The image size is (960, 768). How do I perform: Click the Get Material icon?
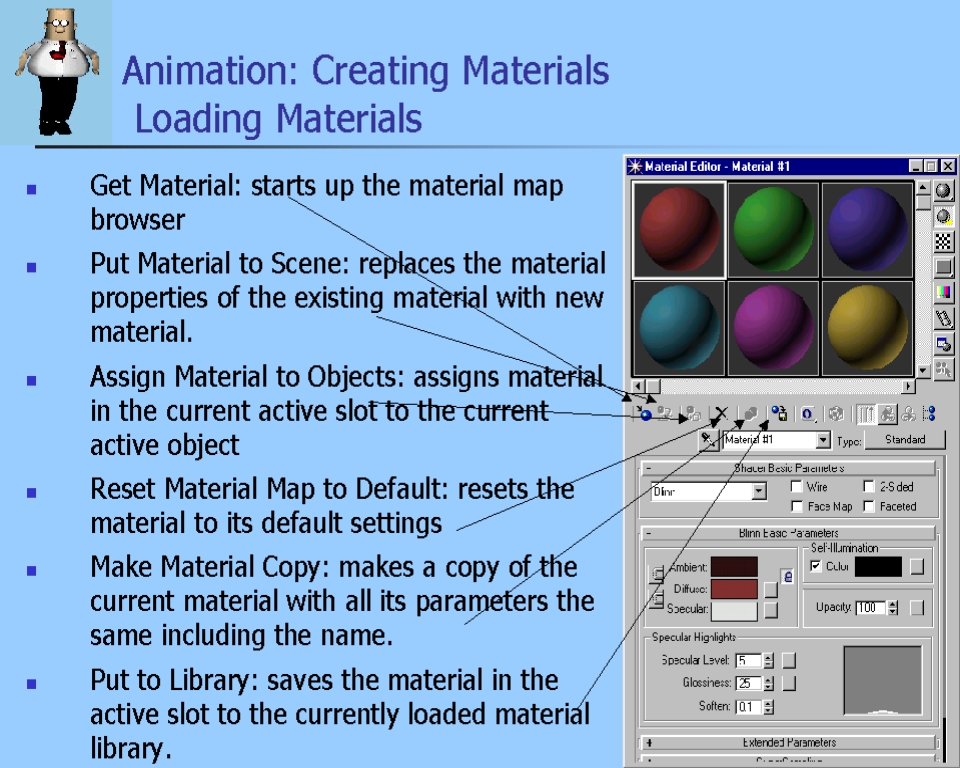coord(645,413)
